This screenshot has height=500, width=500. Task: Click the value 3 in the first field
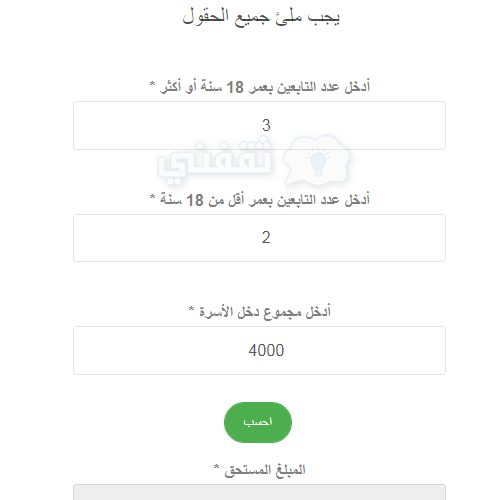pos(266,126)
